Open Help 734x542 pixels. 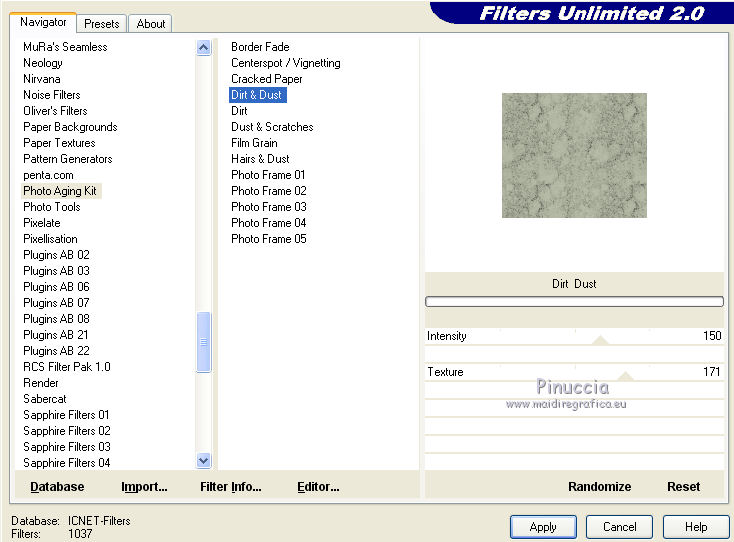pyautogui.click(x=696, y=527)
